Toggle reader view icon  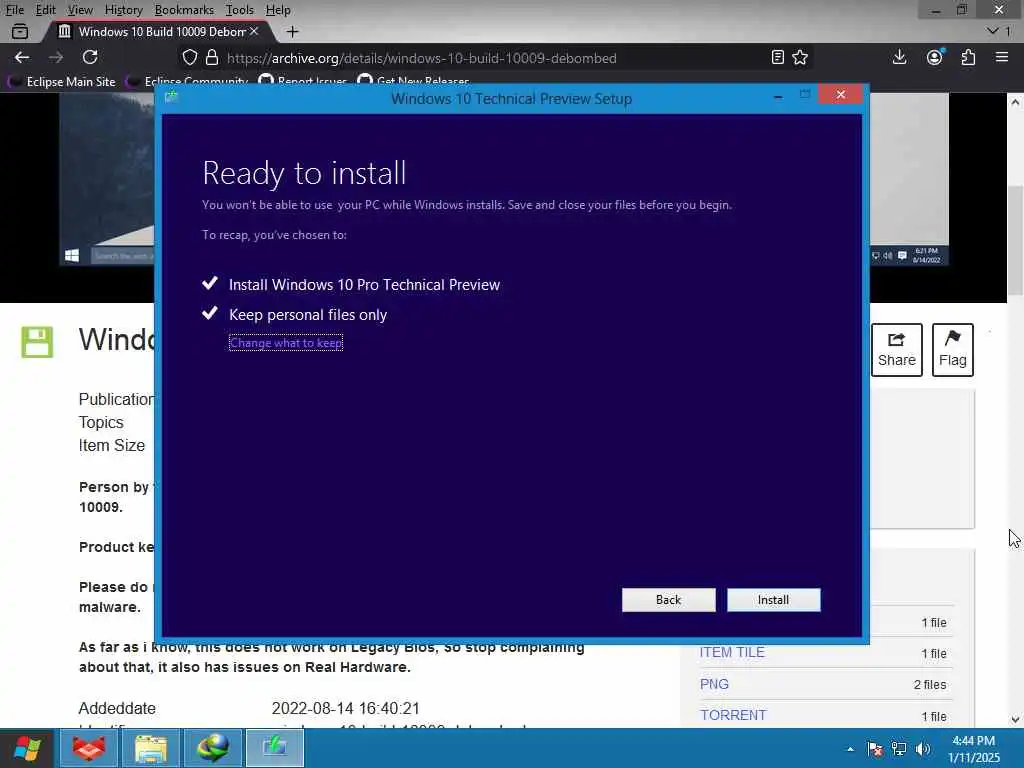[777, 57]
